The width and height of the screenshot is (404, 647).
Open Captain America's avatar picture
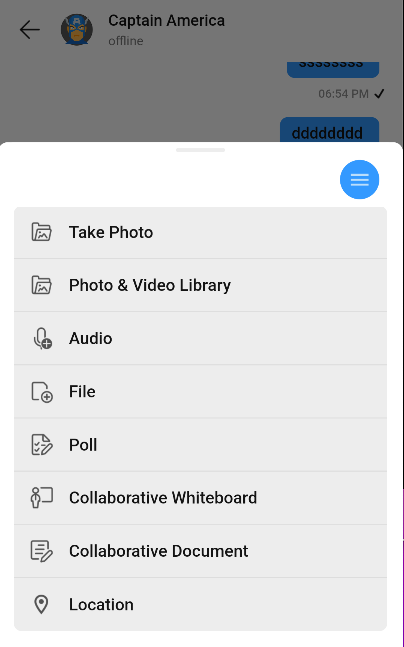click(77, 30)
